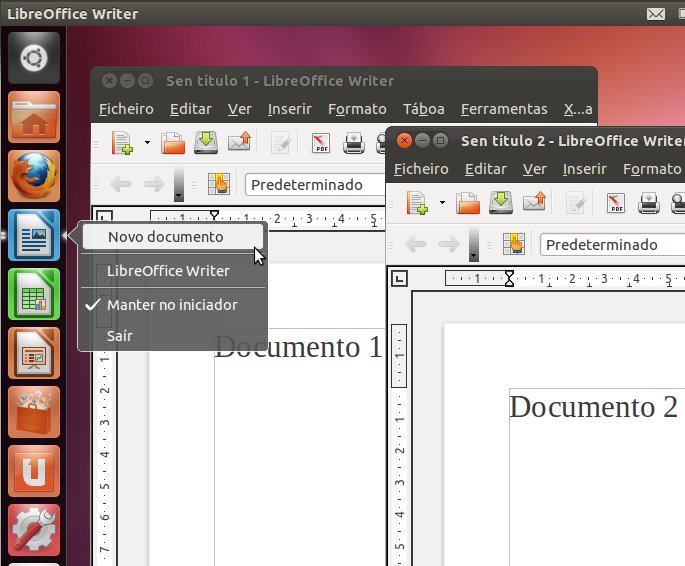Open Ver menu in Sen título 2
Image resolution: width=685 pixels, height=566 pixels.
[534, 169]
